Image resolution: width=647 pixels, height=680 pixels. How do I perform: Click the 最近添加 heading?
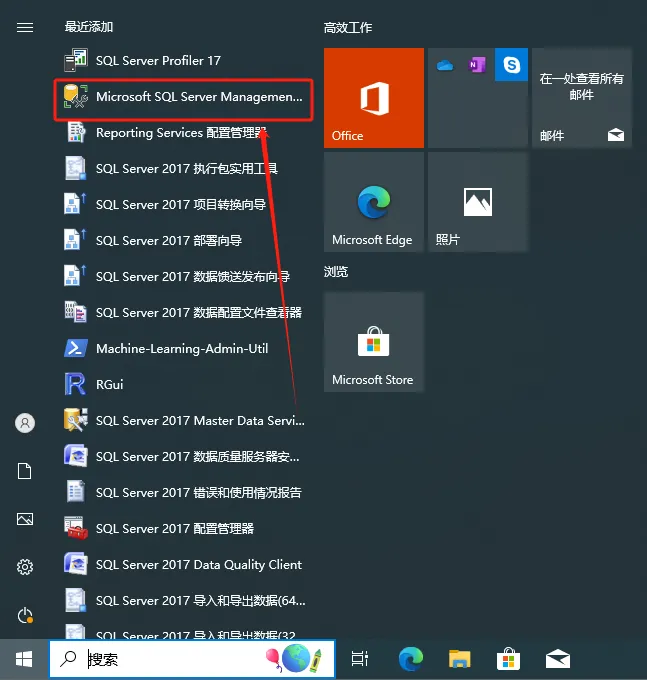(89, 27)
